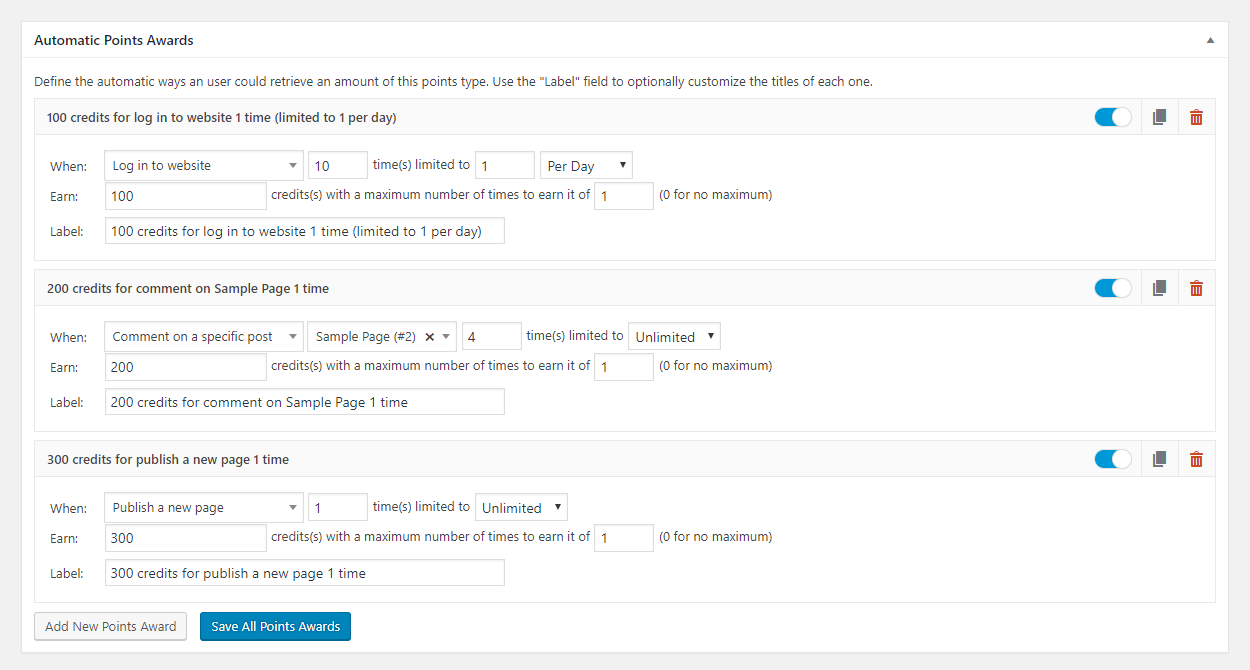Image resolution: width=1250 pixels, height=670 pixels.
Task: Duplicate the 200 credits comment award
Action: click(1159, 288)
